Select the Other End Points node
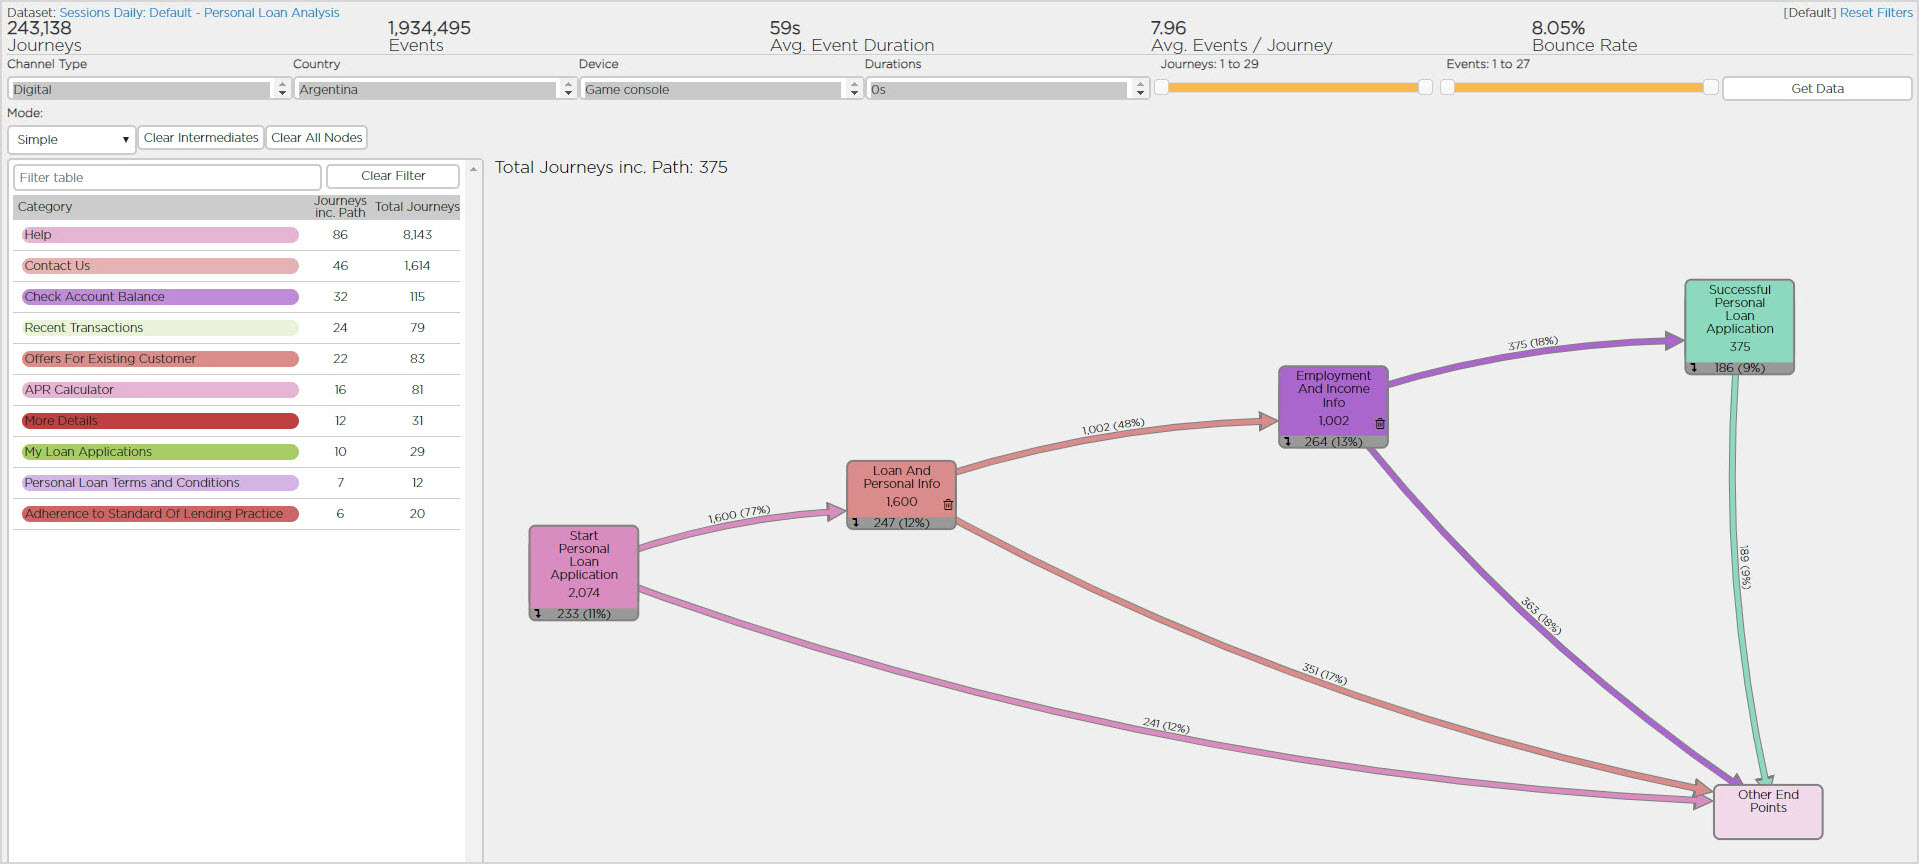 click(1767, 811)
